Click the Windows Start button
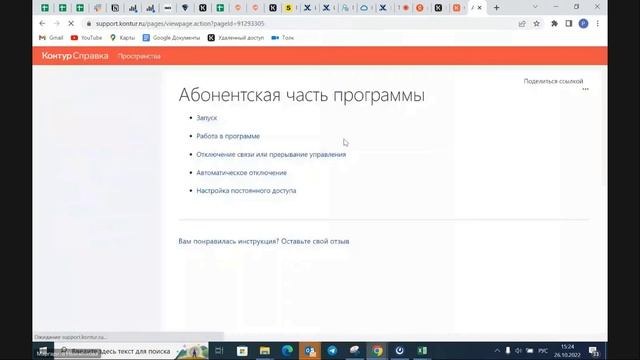Screen dimensions: 640x360 [x=43, y=351]
